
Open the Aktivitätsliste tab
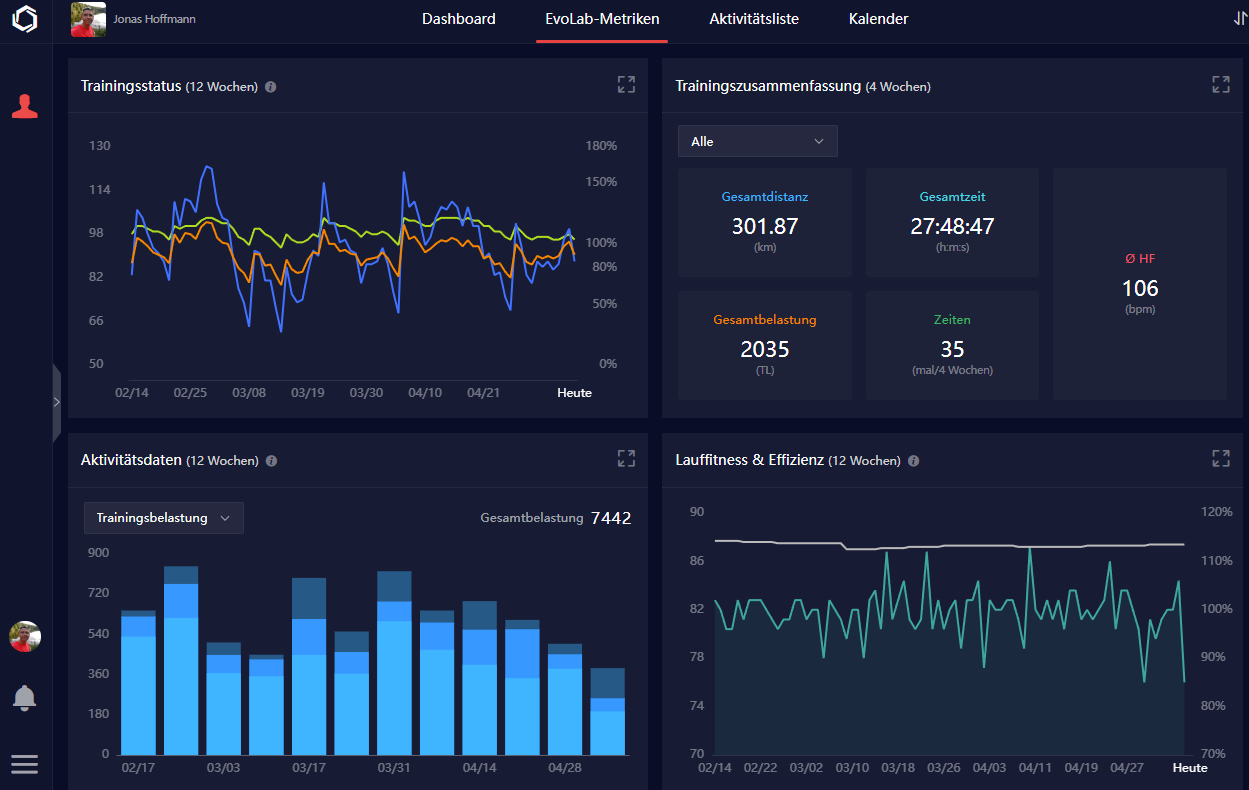click(753, 19)
